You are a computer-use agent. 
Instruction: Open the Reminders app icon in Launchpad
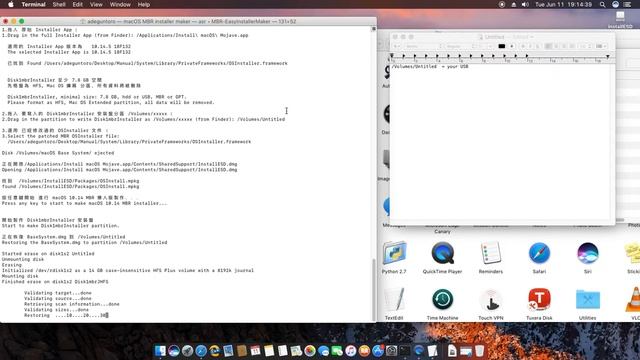tap(491, 253)
